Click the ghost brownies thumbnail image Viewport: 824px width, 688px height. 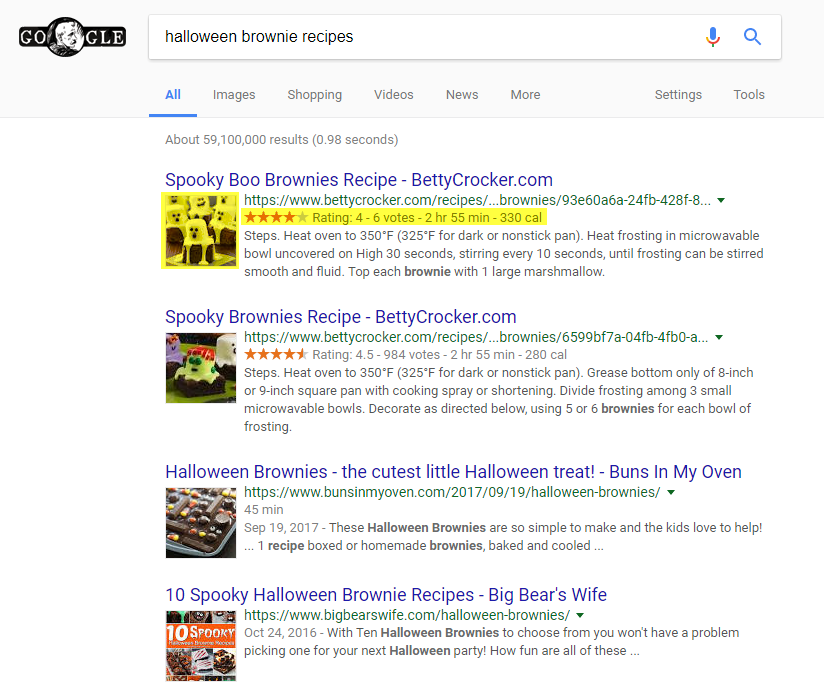[200, 231]
